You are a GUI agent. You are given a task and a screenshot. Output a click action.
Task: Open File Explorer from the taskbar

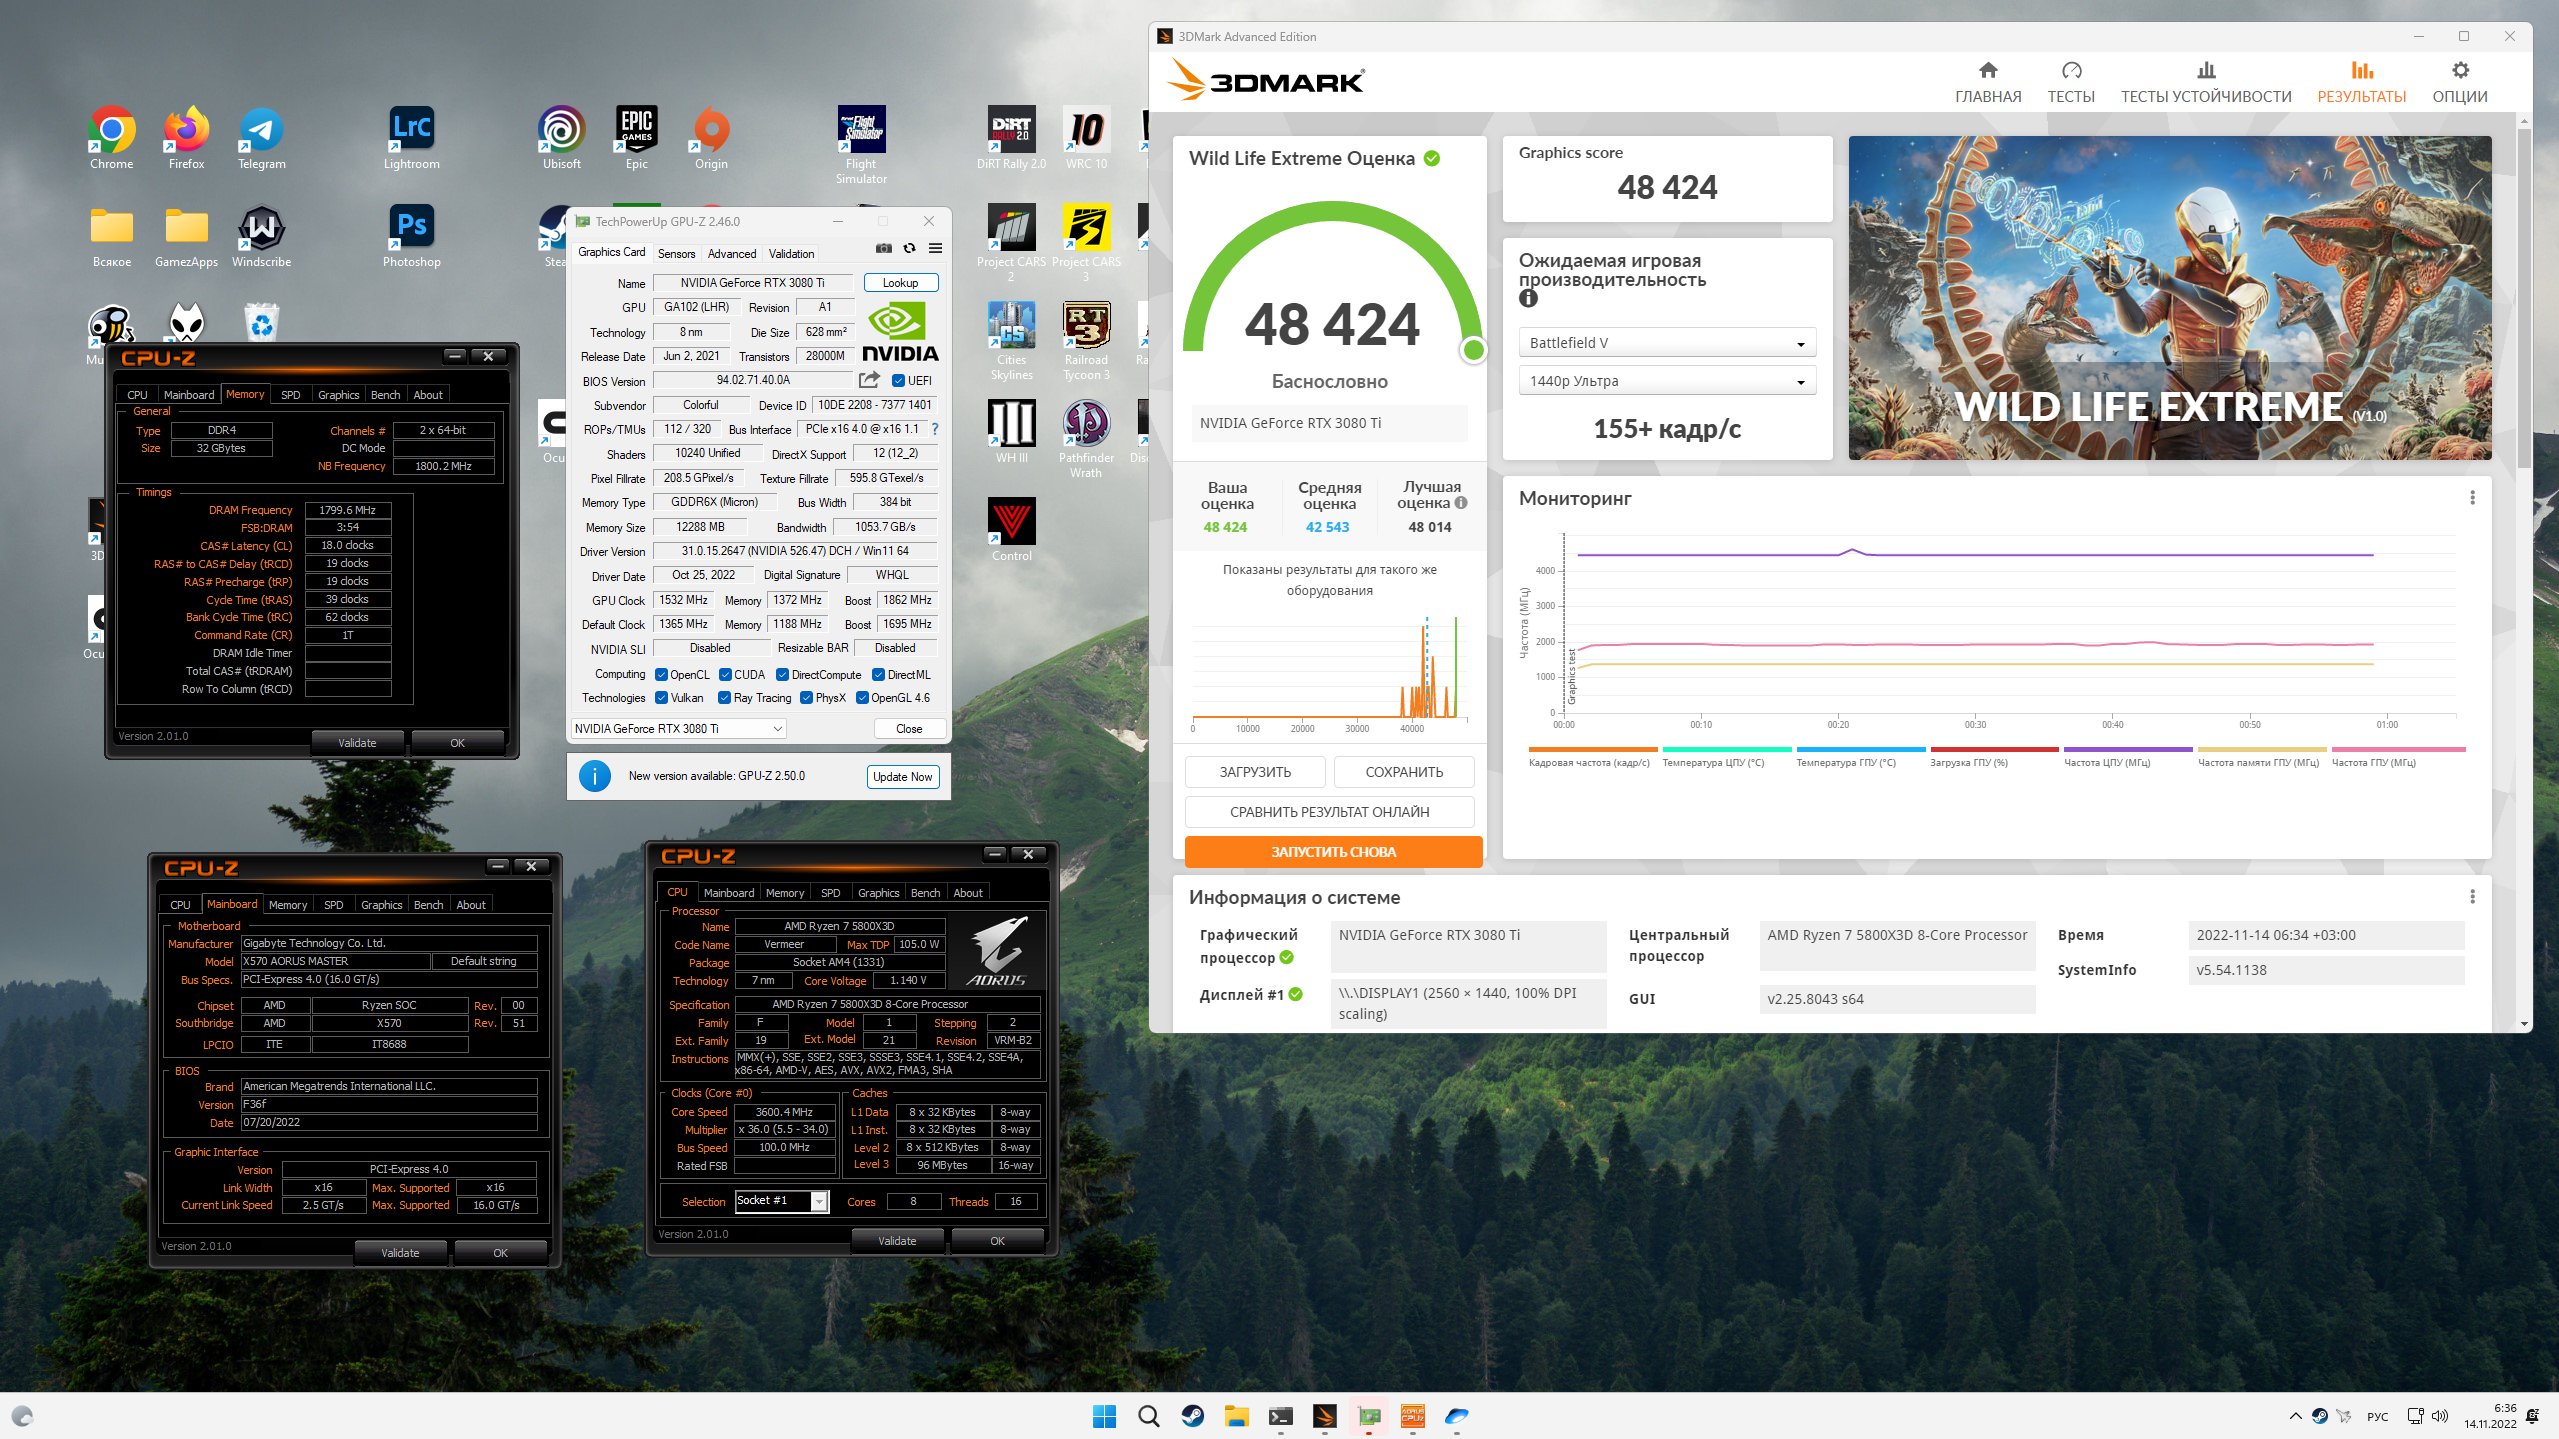pos(1236,1416)
